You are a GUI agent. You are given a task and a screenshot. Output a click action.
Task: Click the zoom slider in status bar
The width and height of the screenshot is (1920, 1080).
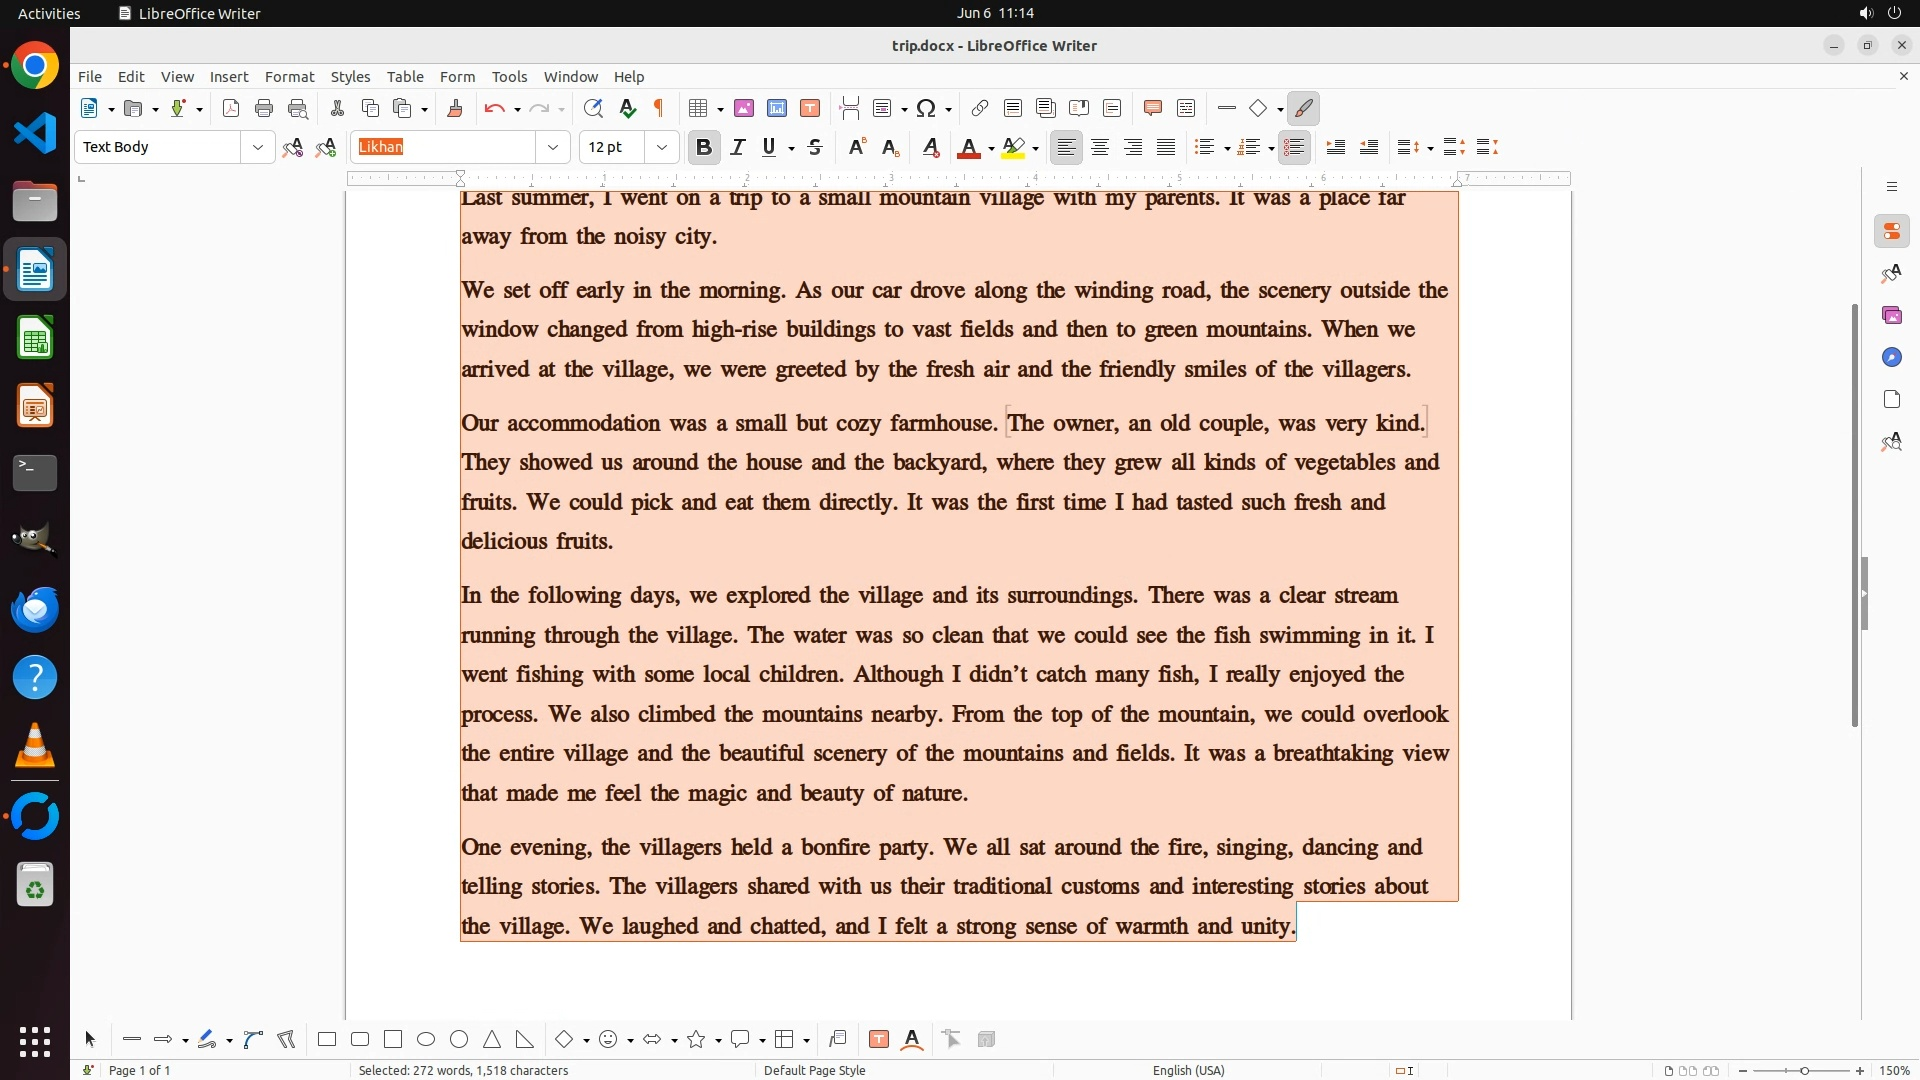pos(1804,1071)
